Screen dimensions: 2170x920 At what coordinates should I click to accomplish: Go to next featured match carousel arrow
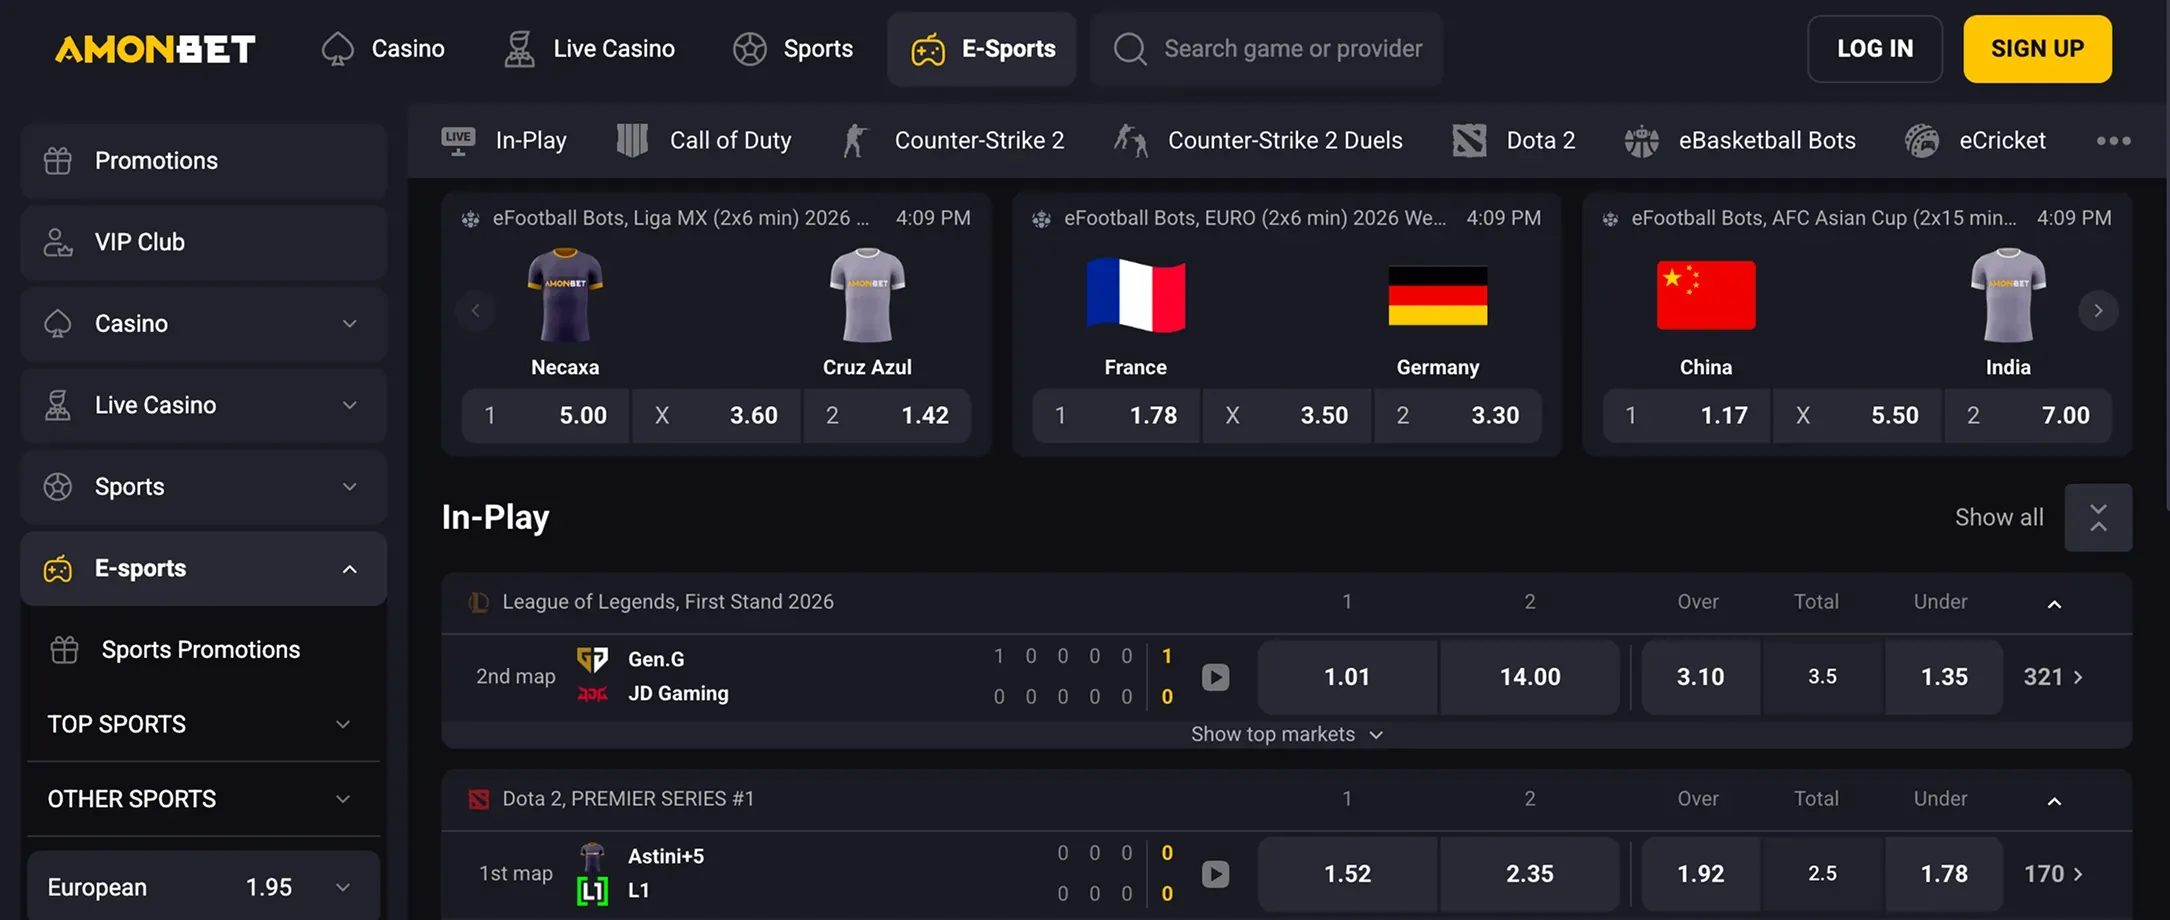pyautogui.click(x=2098, y=311)
